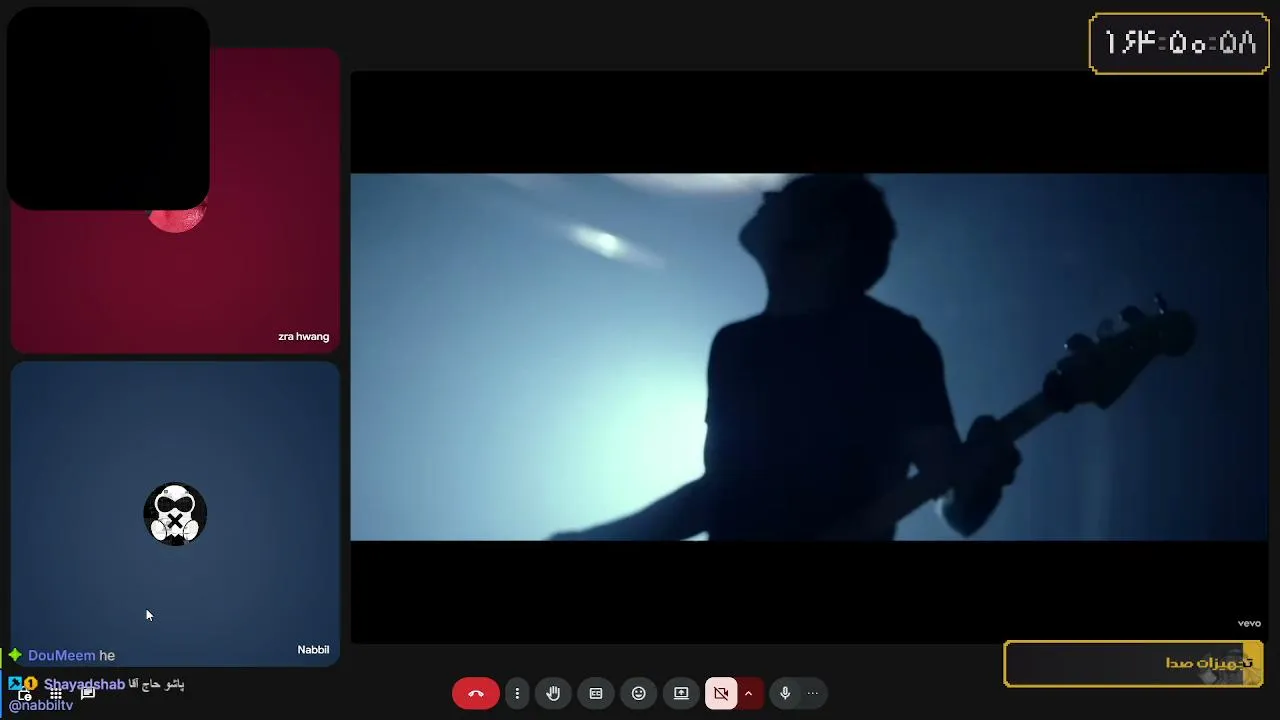This screenshot has height=720, width=1280.
Task: Open the activities grid icon at bottom left
Action: 56,694
